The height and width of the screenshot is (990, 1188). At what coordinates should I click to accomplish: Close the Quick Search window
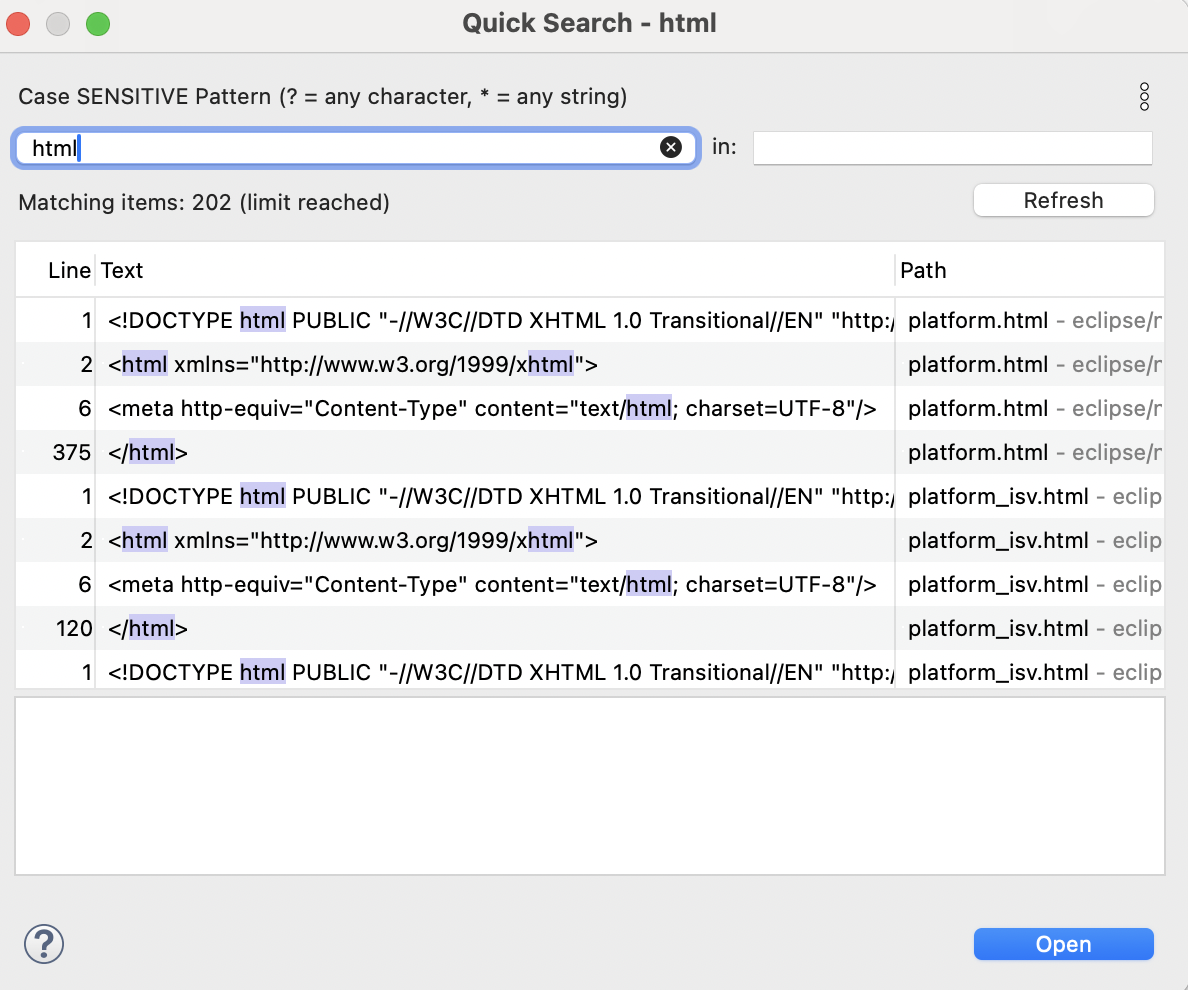[x=18, y=23]
